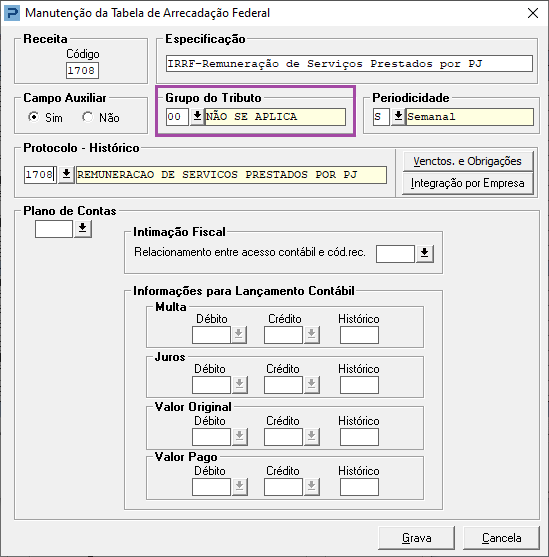Click Grava button to save

[x=416, y=538]
